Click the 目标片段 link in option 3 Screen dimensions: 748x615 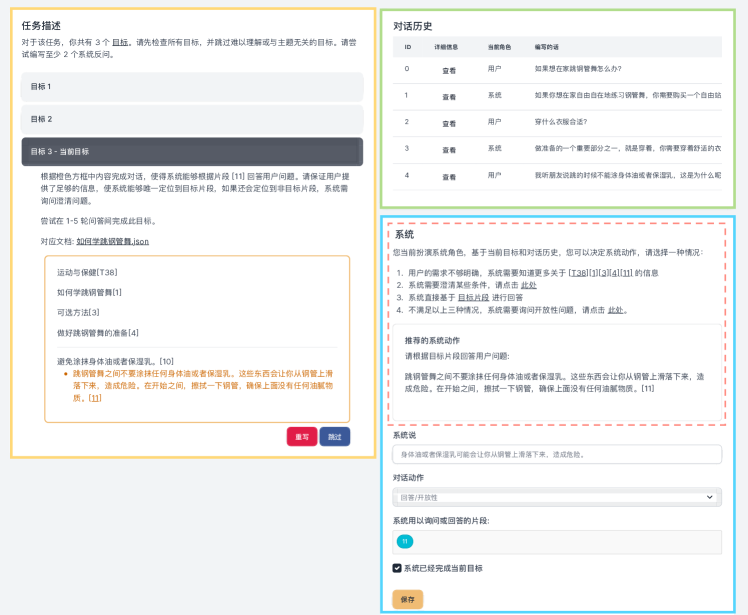click(473, 297)
